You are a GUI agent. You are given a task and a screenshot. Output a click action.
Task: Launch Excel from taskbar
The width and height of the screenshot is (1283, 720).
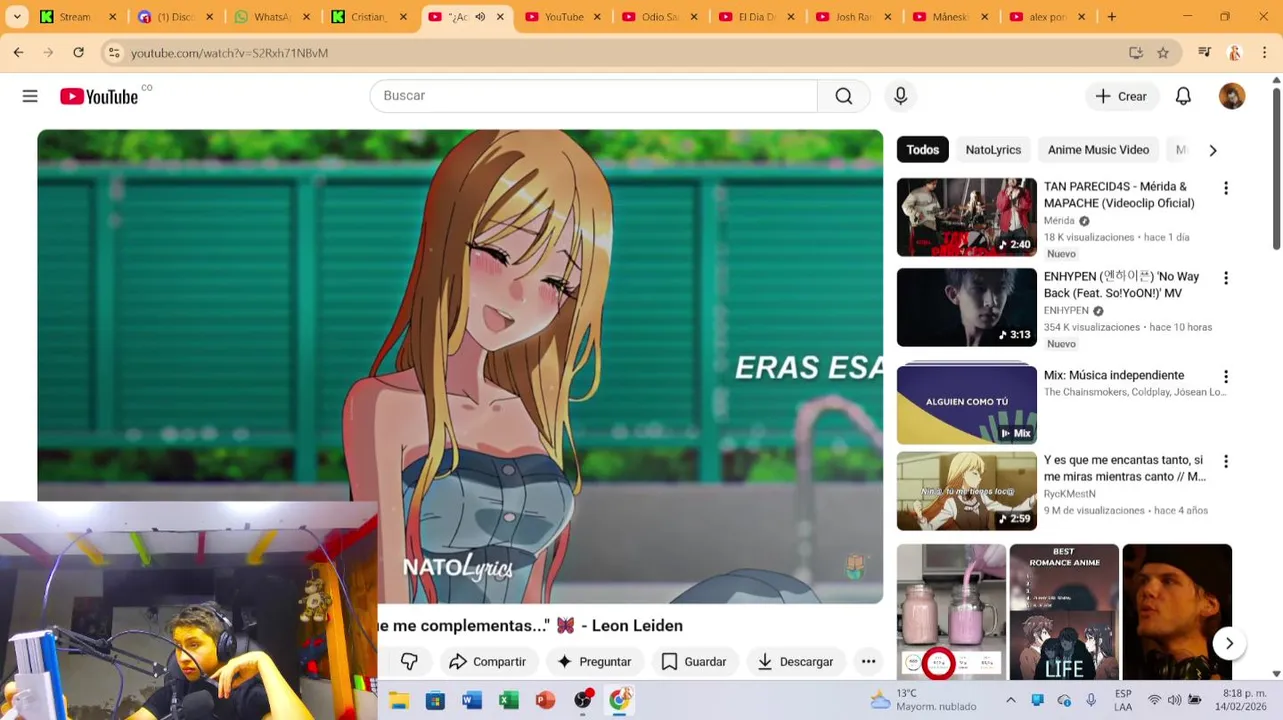508,700
